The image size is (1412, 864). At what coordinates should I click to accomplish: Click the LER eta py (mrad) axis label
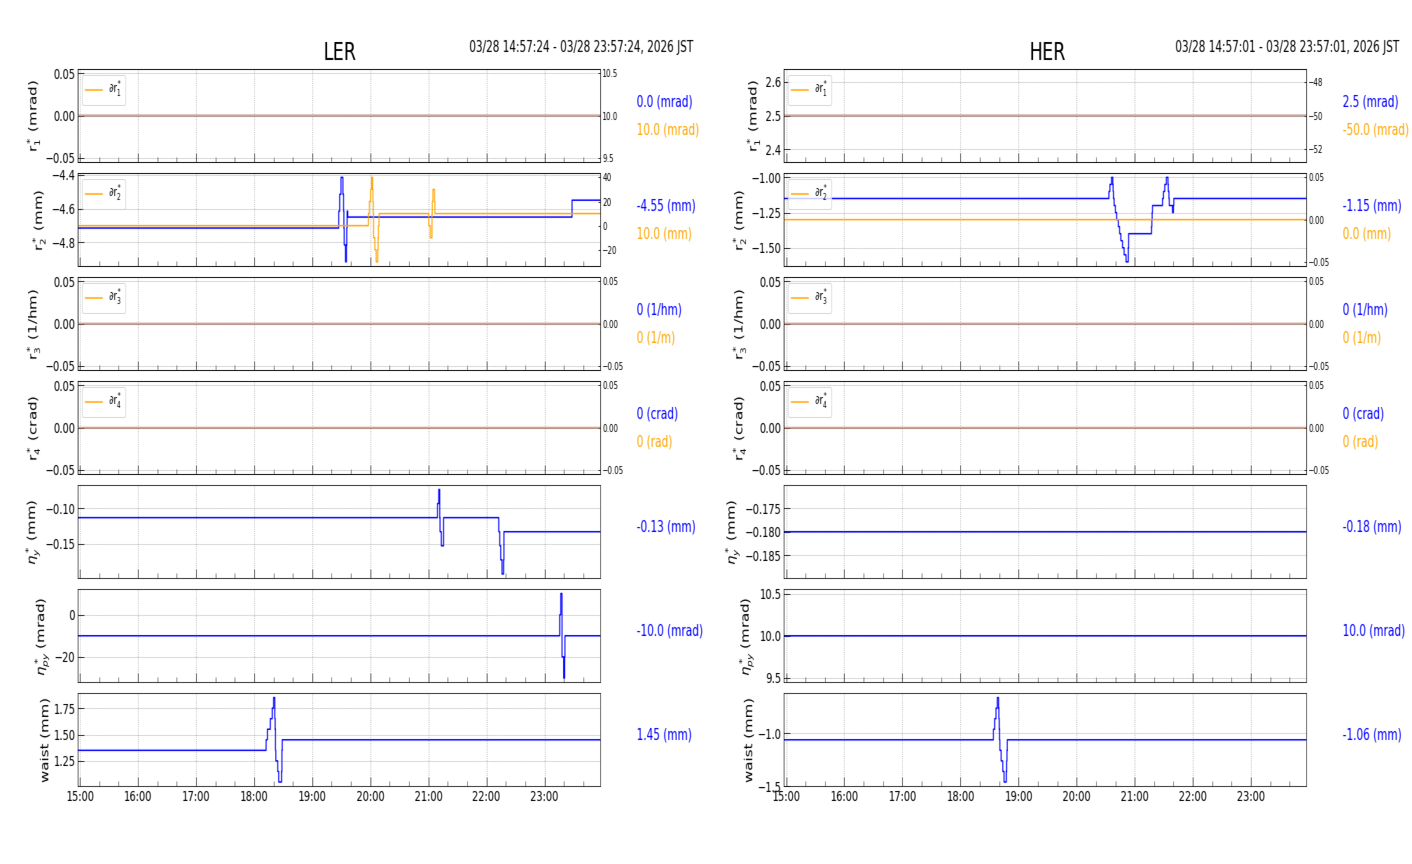coord(42,636)
